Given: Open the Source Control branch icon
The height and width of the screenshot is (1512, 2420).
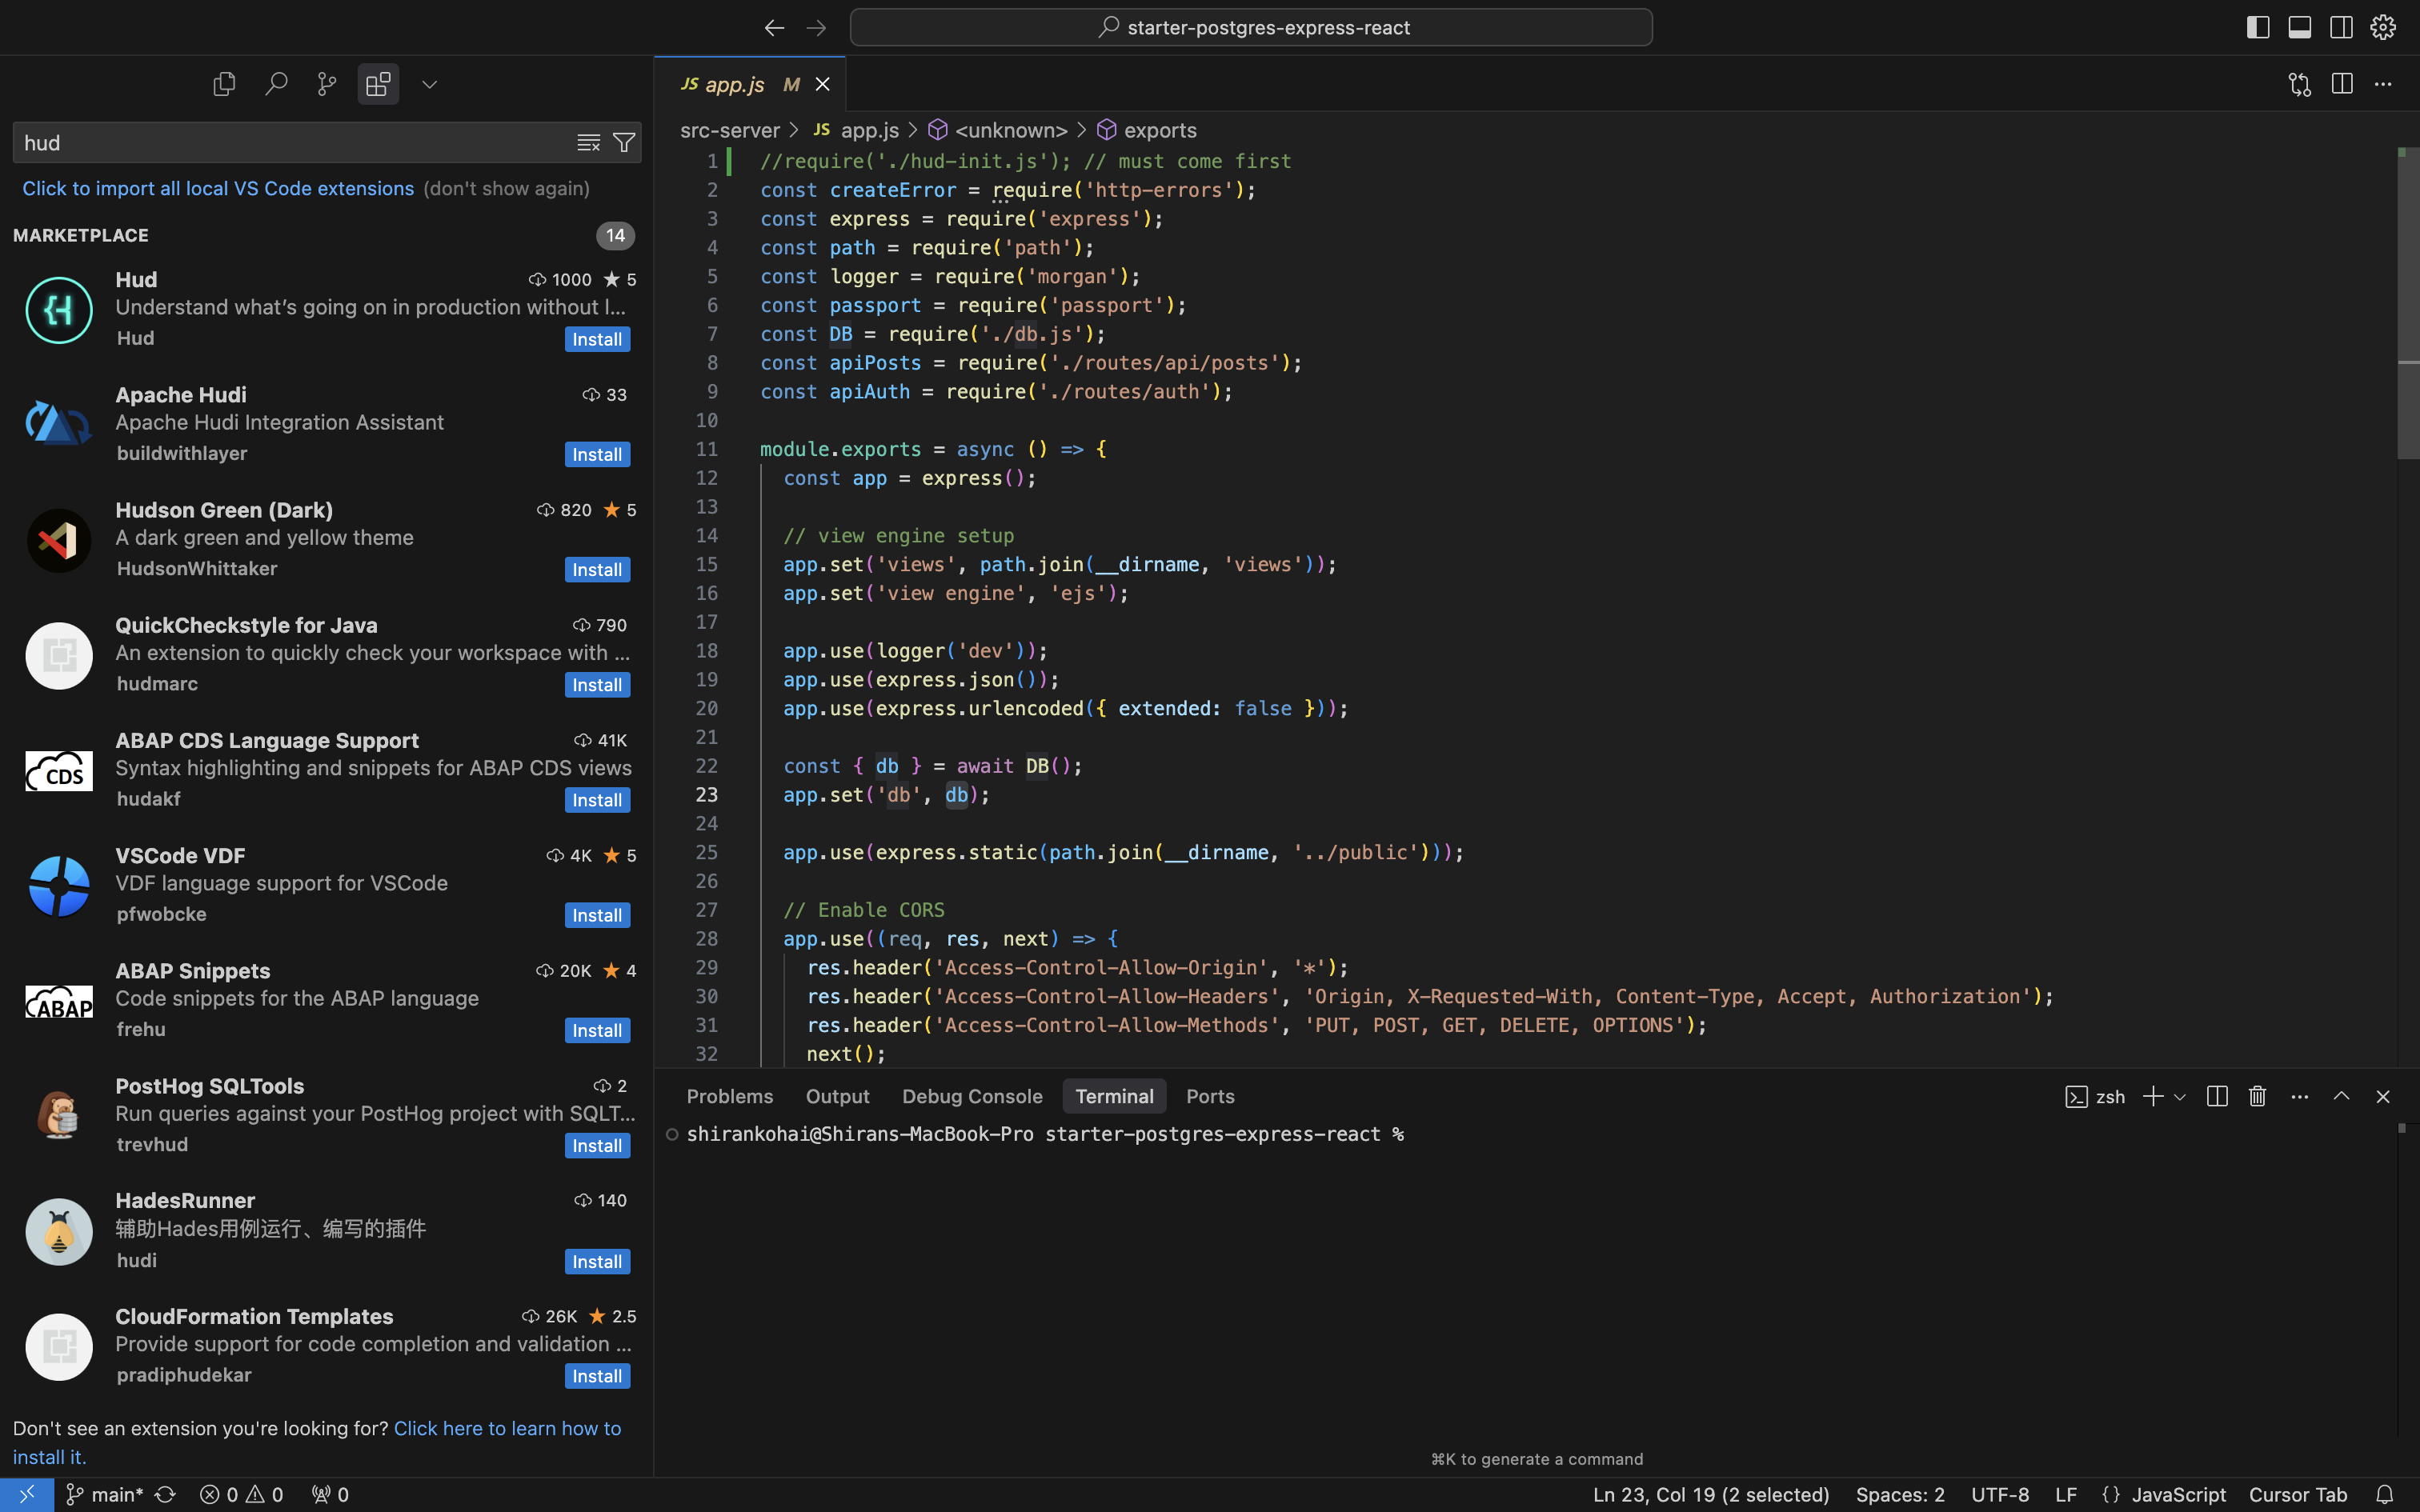Looking at the screenshot, I should tap(327, 84).
